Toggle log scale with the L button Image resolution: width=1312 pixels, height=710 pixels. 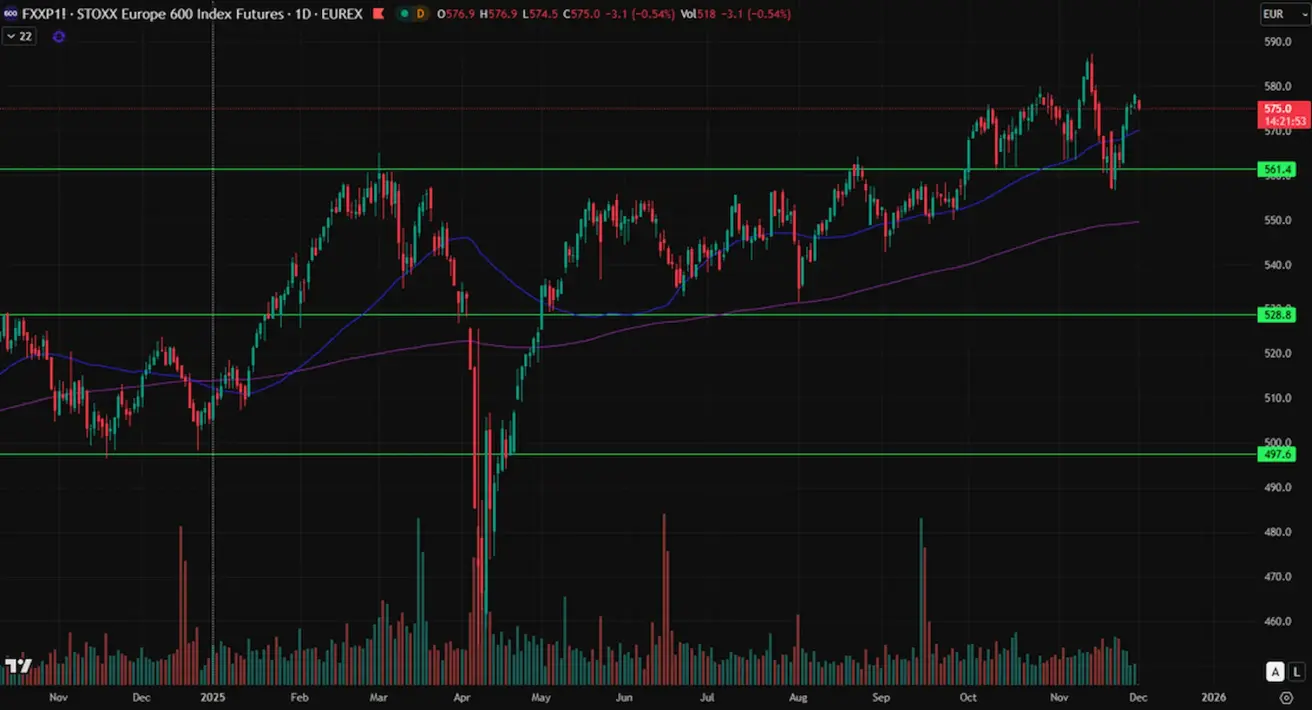click(x=1296, y=671)
